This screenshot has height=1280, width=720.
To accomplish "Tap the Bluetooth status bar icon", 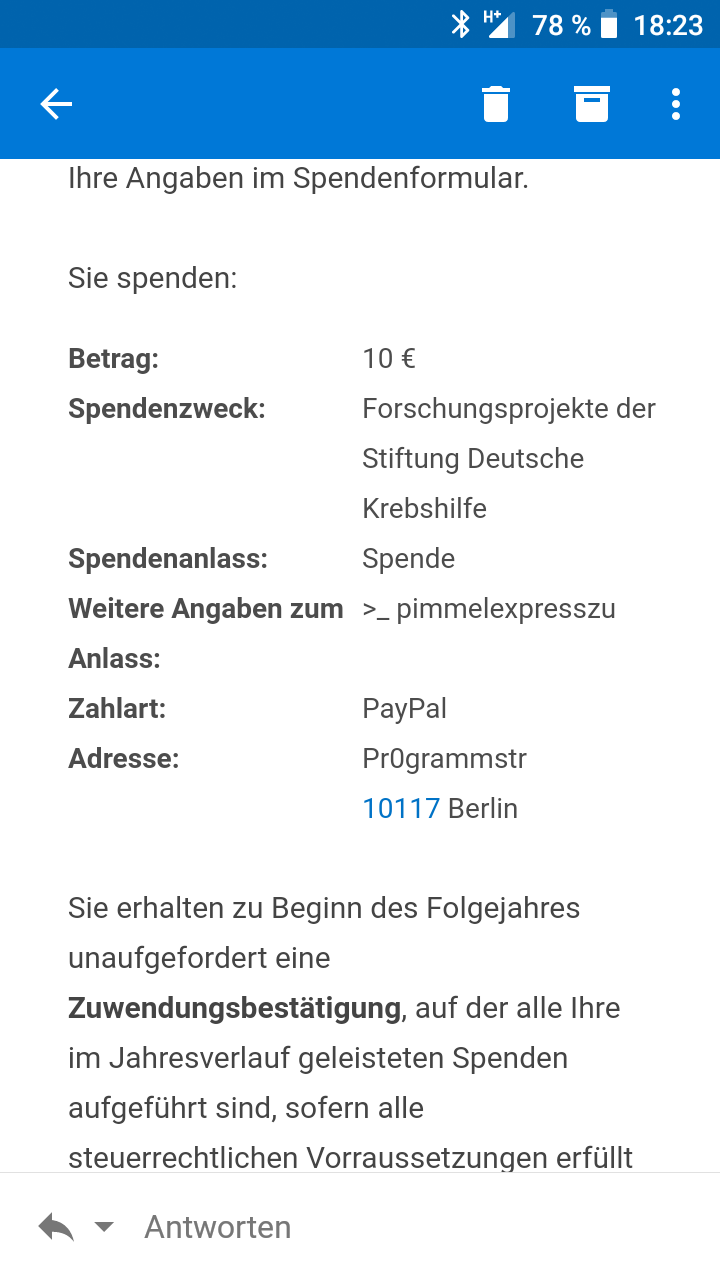I will tap(460, 24).
